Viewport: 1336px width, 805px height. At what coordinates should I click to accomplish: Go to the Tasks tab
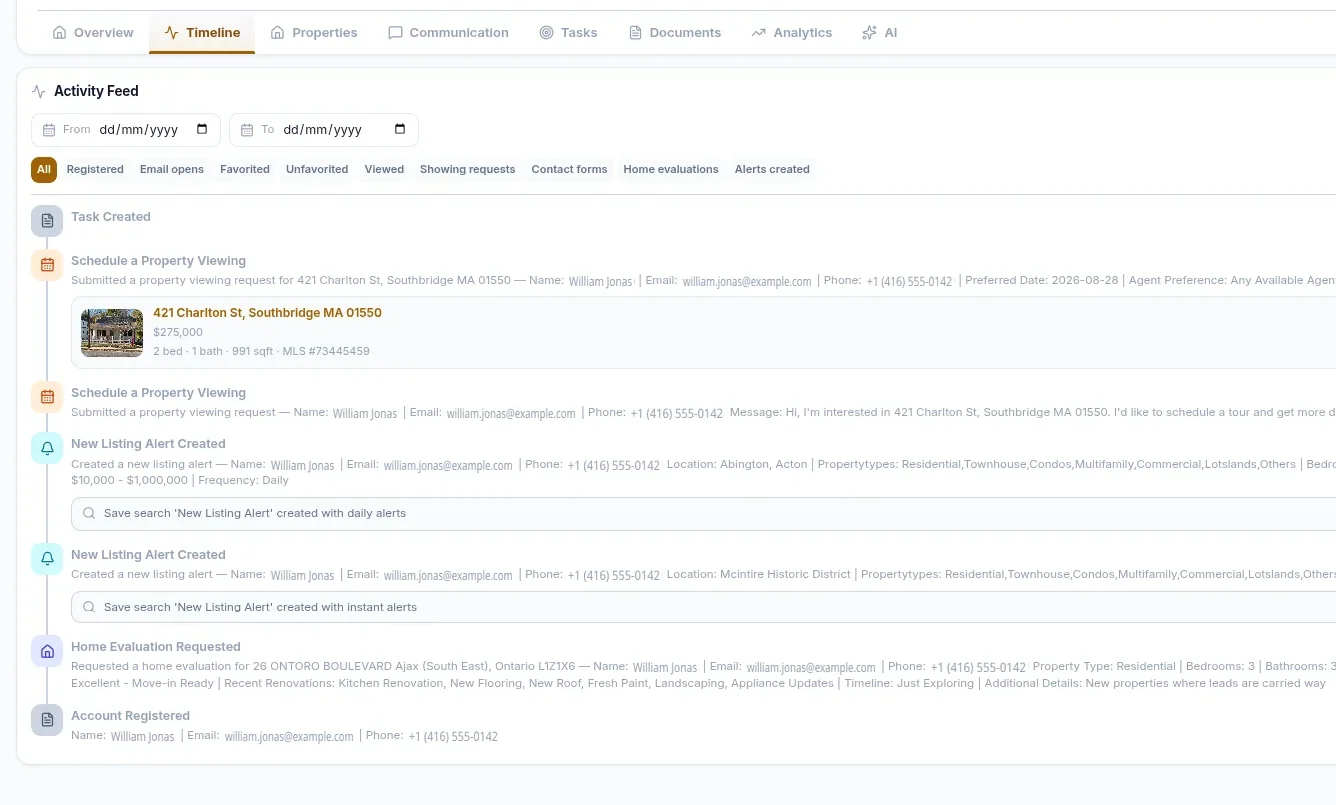tap(568, 33)
